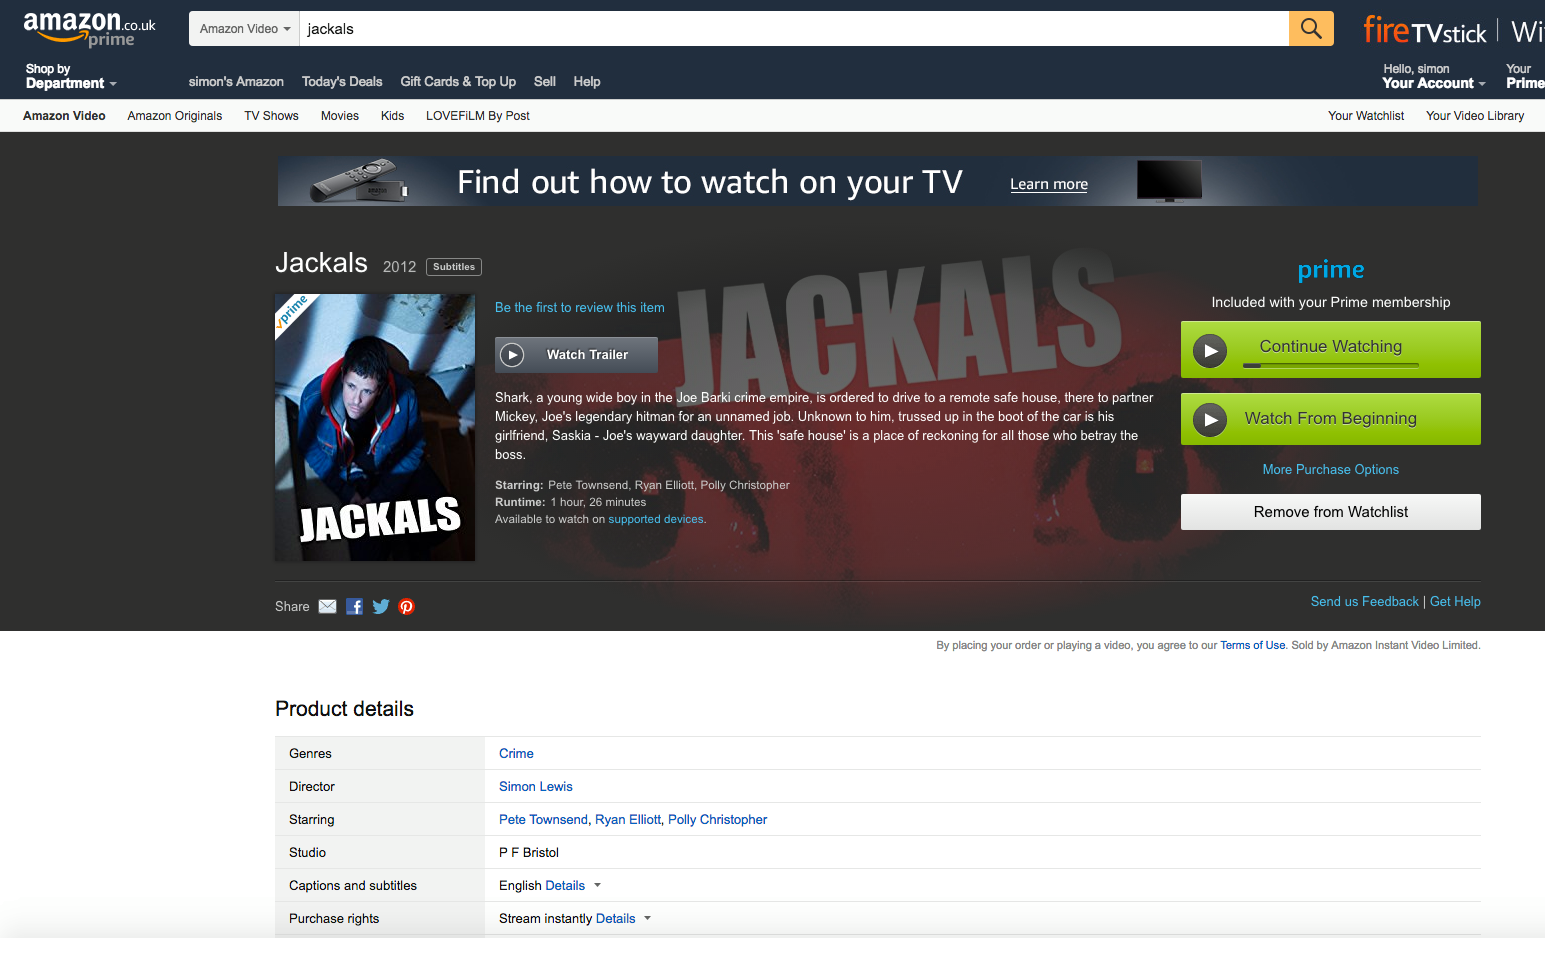Start Jackals with Watch From Beginning
This screenshot has height=955, width=1545.
click(x=1330, y=419)
